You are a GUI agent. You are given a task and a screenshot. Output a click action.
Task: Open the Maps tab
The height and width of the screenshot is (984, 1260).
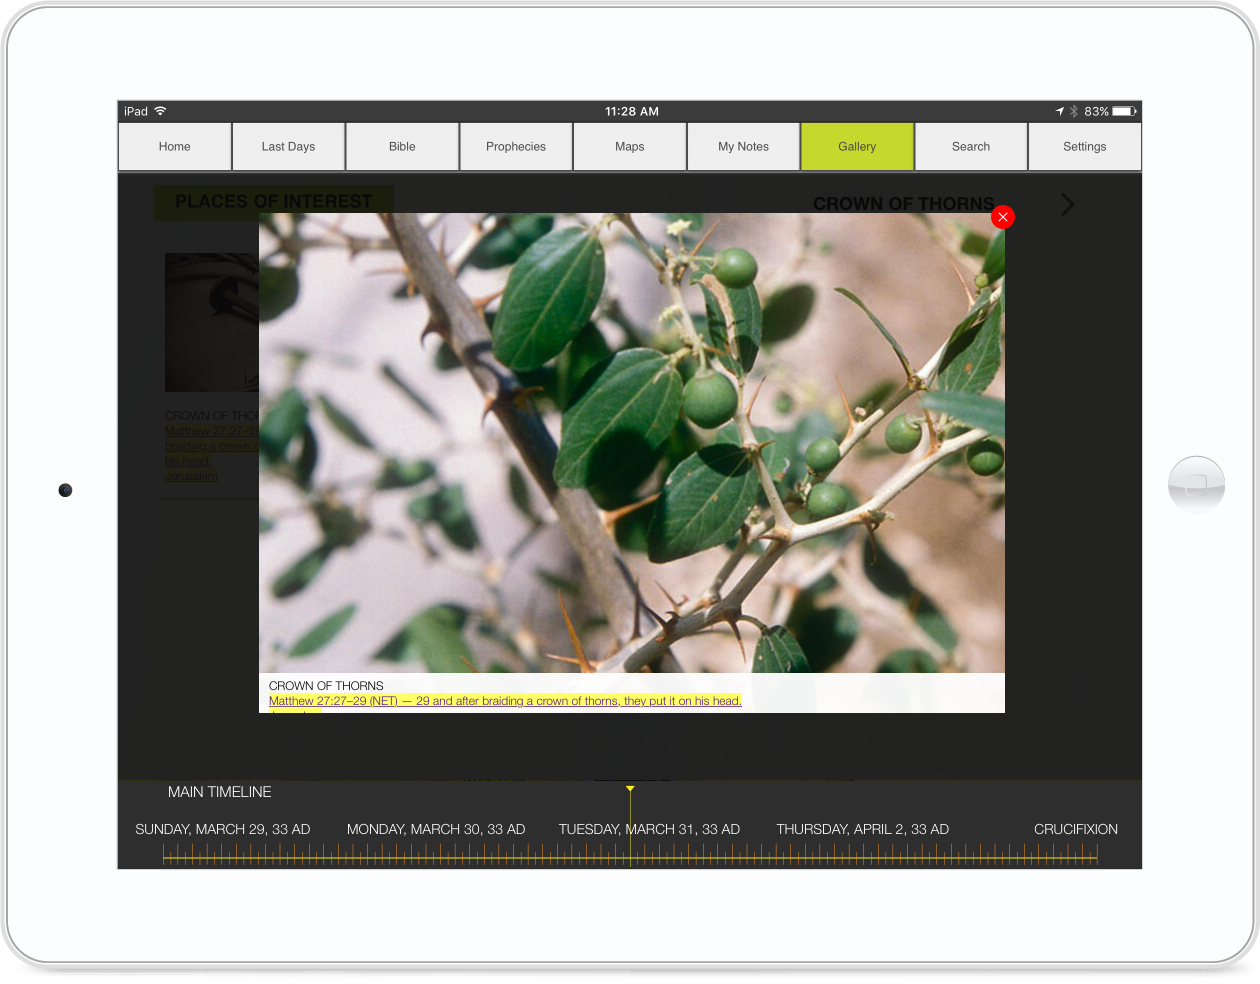[x=630, y=147]
